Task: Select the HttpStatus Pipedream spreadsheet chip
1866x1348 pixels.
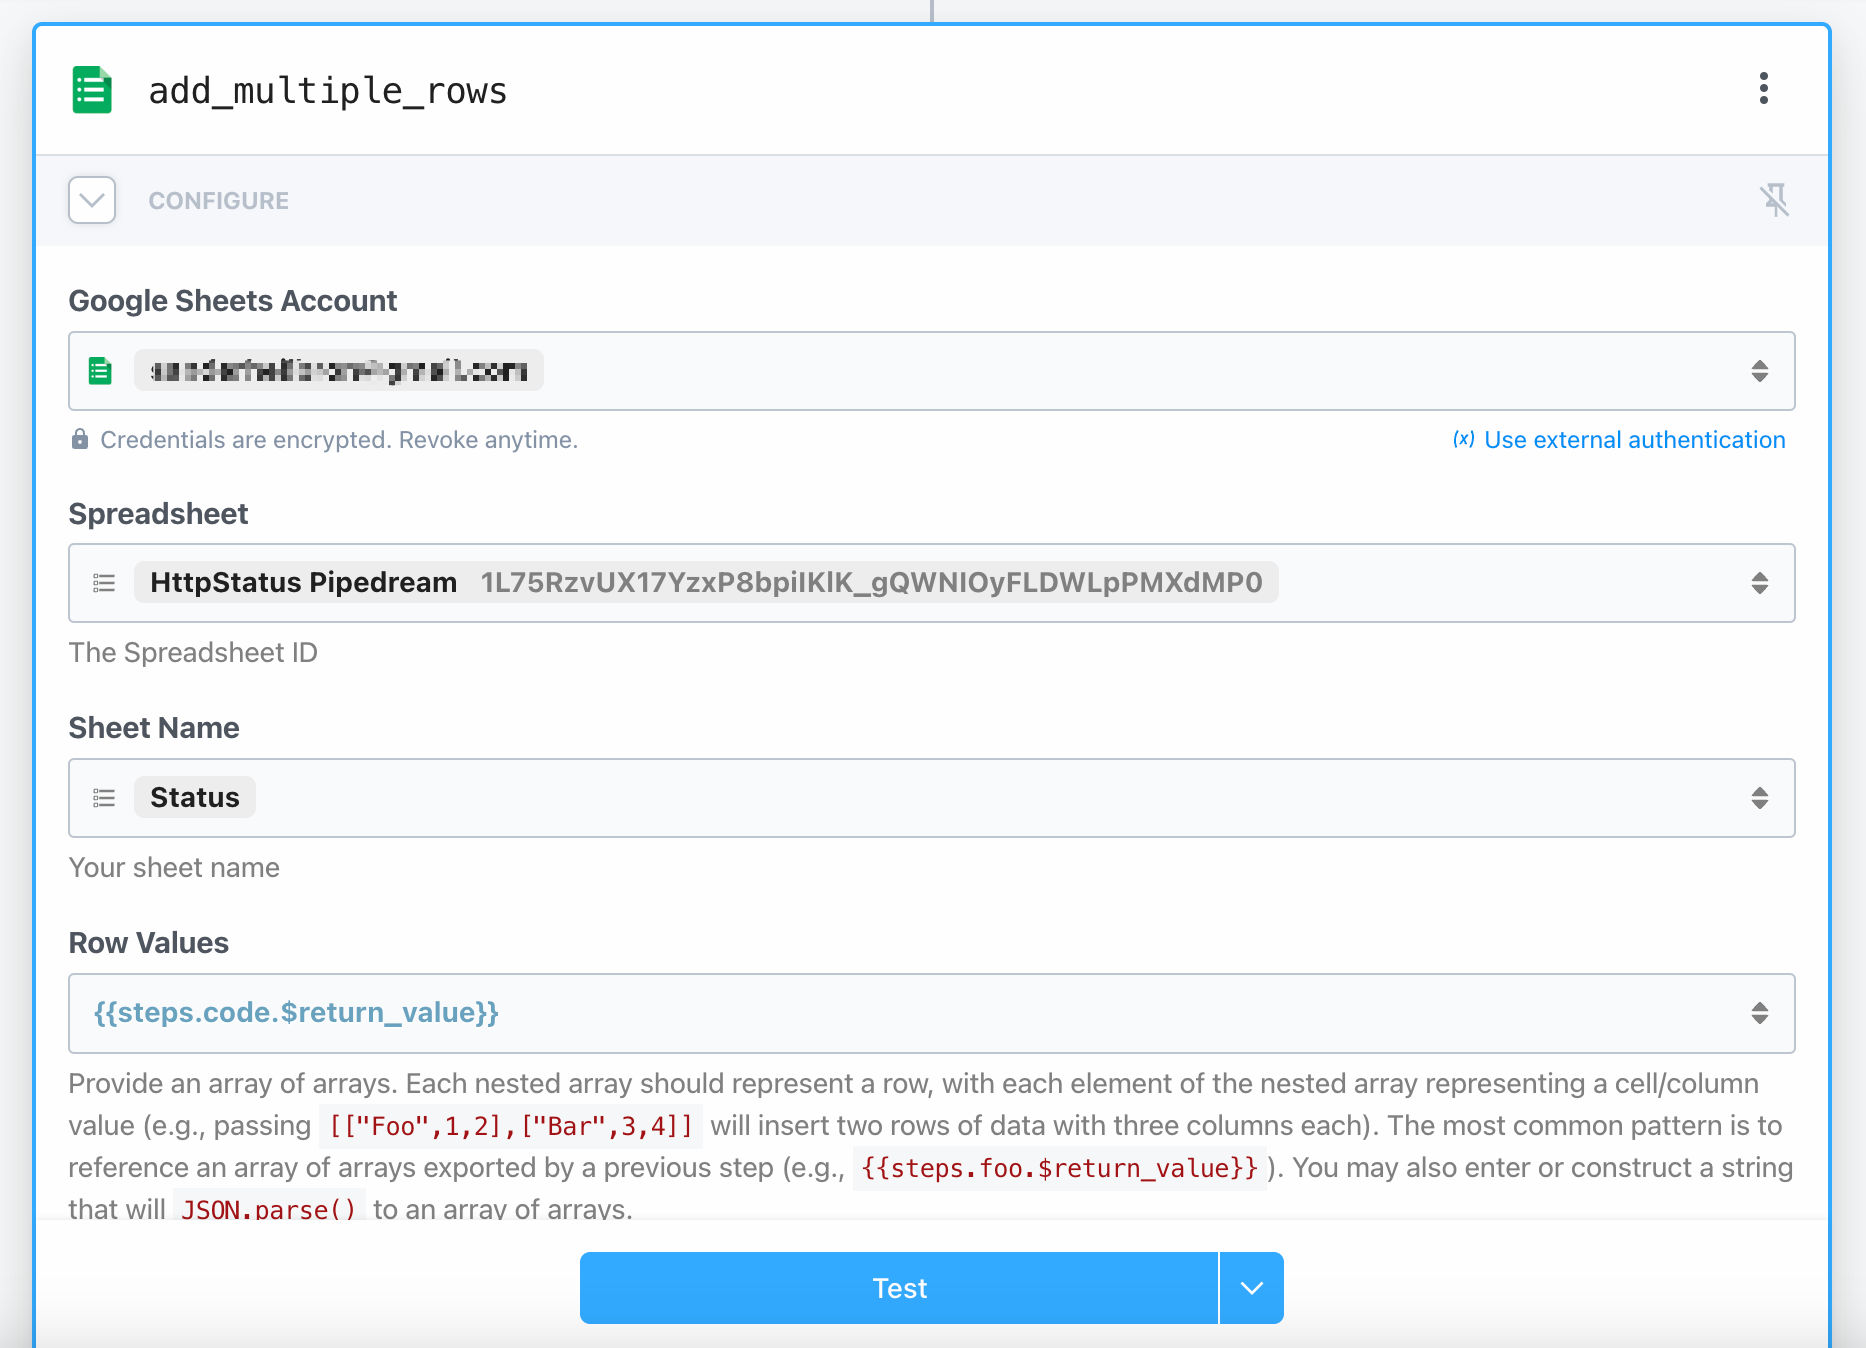Action: pyautogui.click(x=706, y=583)
